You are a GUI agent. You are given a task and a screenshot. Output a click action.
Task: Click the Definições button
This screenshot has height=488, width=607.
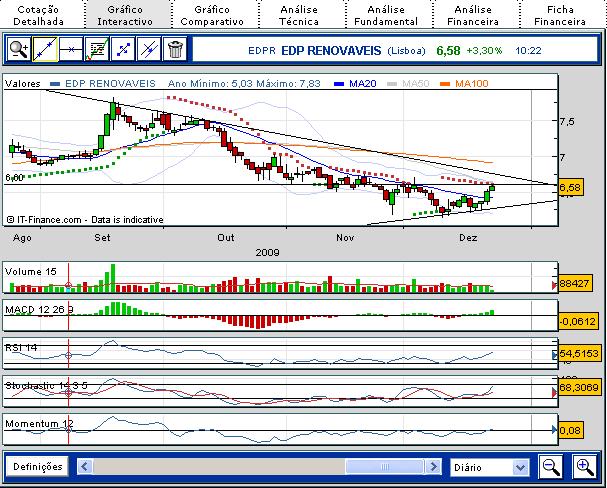click(38, 467)
